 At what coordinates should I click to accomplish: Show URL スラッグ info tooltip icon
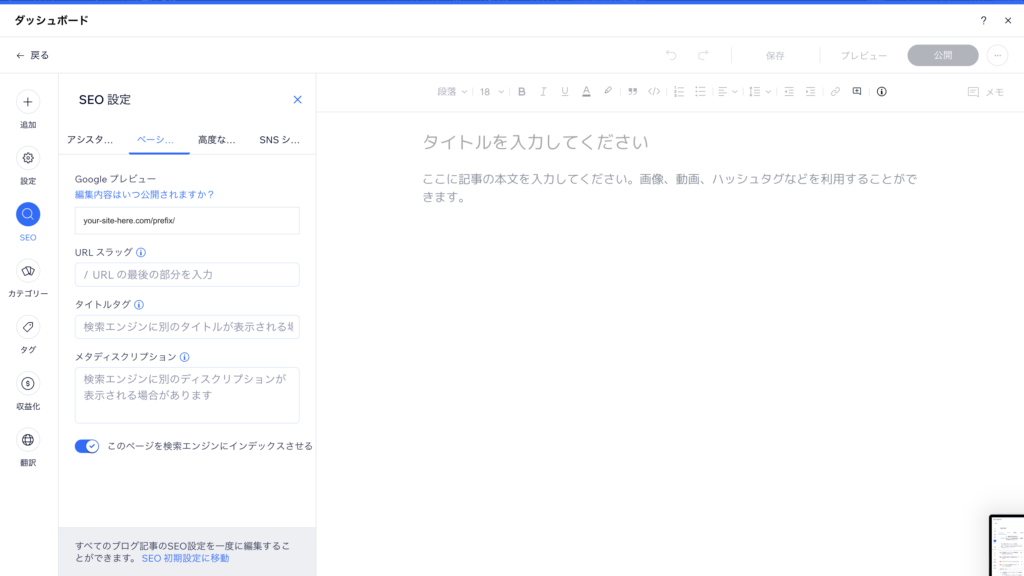pyautogui.click(x=141, y=253)
